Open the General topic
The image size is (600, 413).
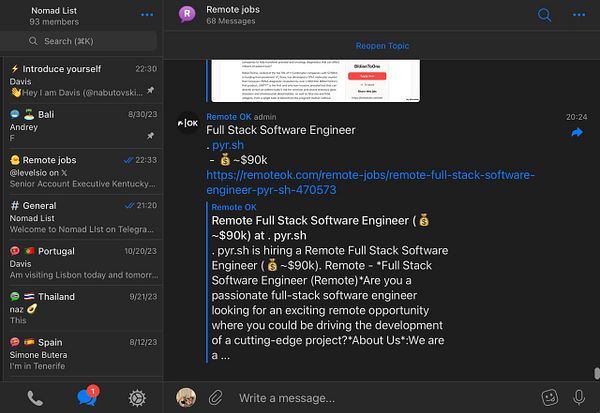(x=83, y=217)
